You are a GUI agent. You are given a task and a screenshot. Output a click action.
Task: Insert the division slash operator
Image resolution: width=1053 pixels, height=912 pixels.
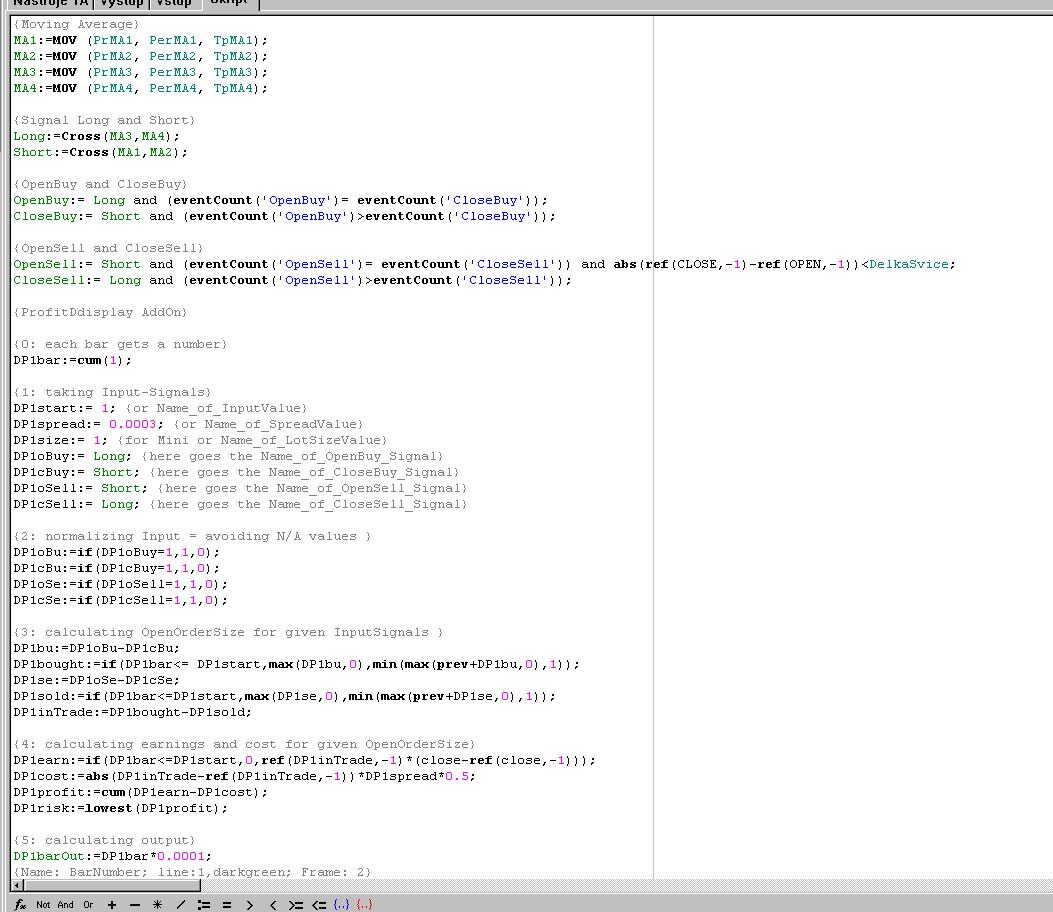click(181, 904)
